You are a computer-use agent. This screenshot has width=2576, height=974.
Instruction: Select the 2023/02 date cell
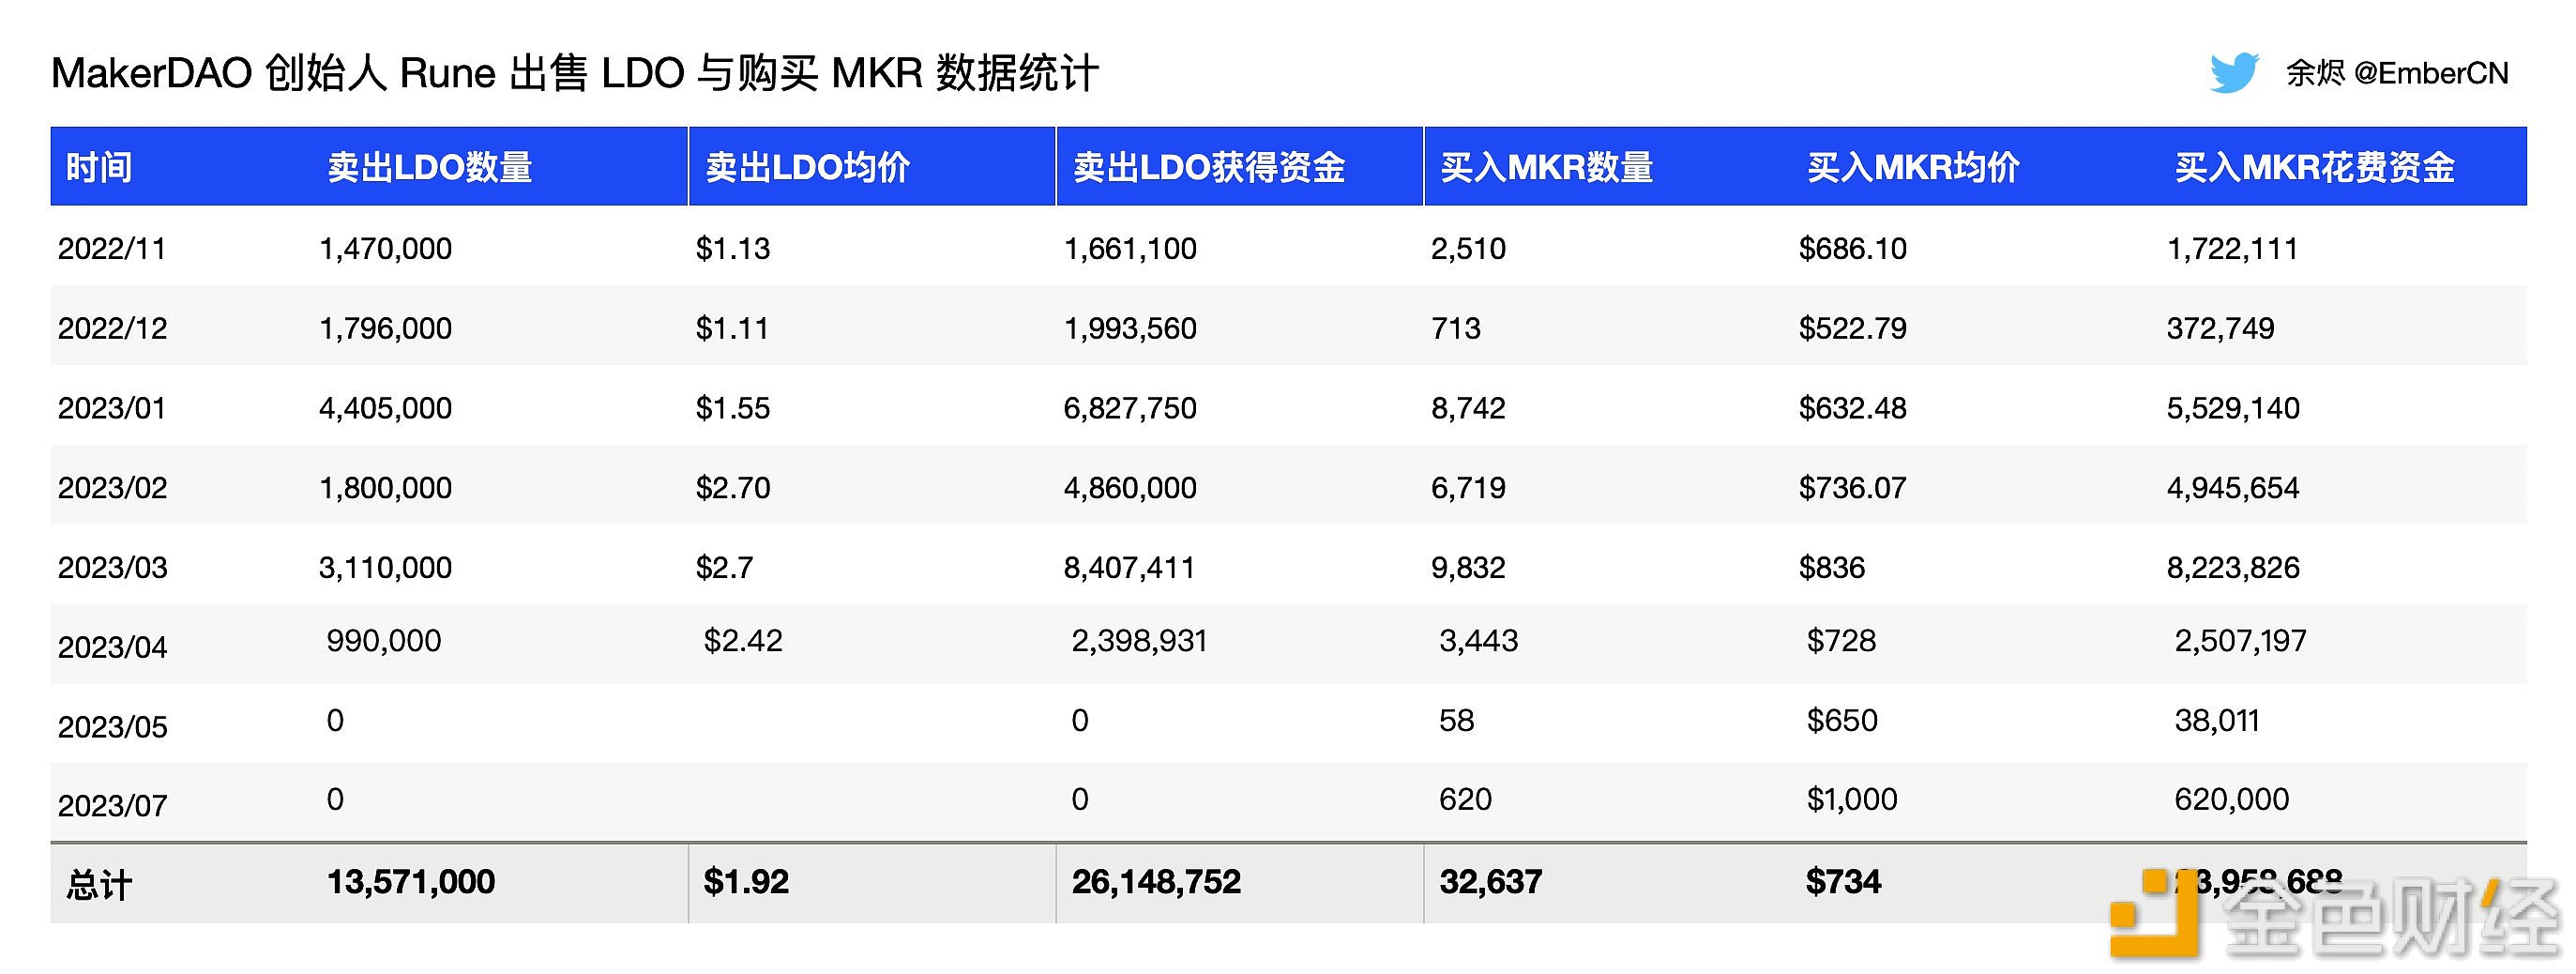(112, 488)
